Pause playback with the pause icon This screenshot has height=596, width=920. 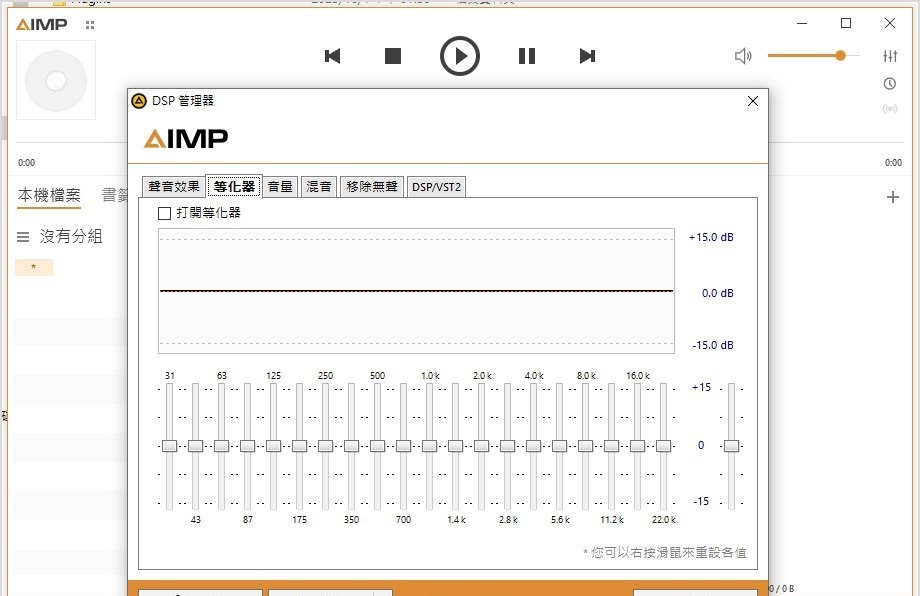click(527, 56)
